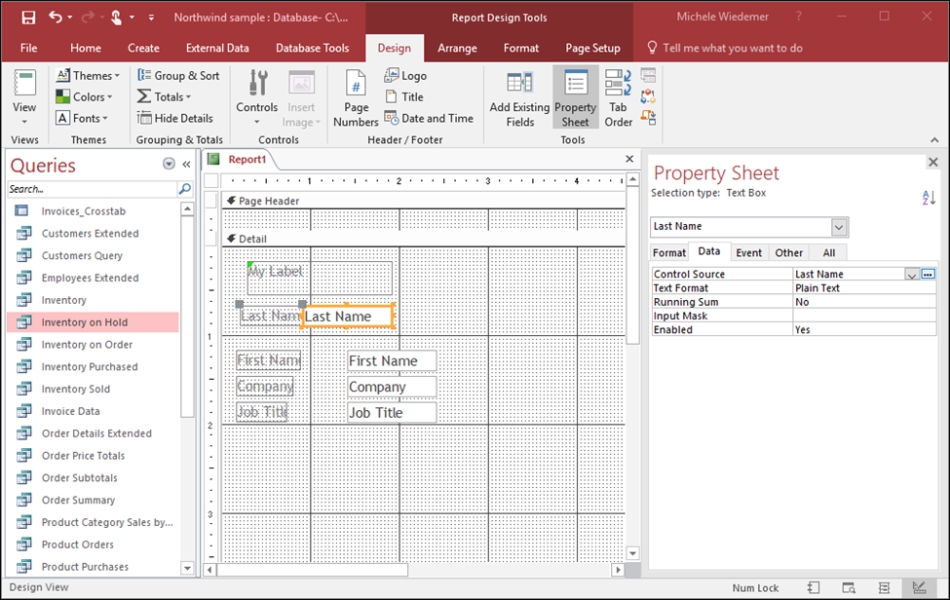Select the Product Purchases query
Screen dimensions: 950x600
pos(93,567)
